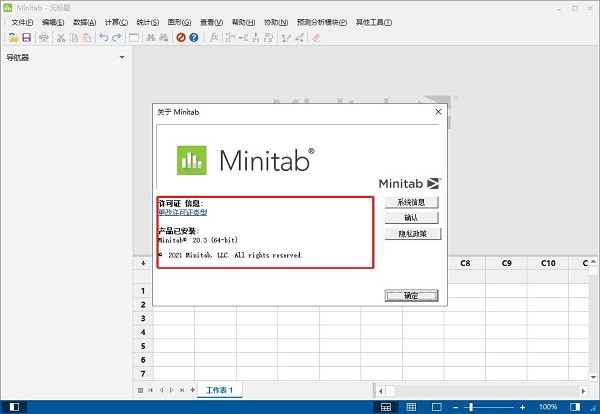Click the Open file folder icon
The height and width of the screenshot is (414, 600).
click(13, 37)
